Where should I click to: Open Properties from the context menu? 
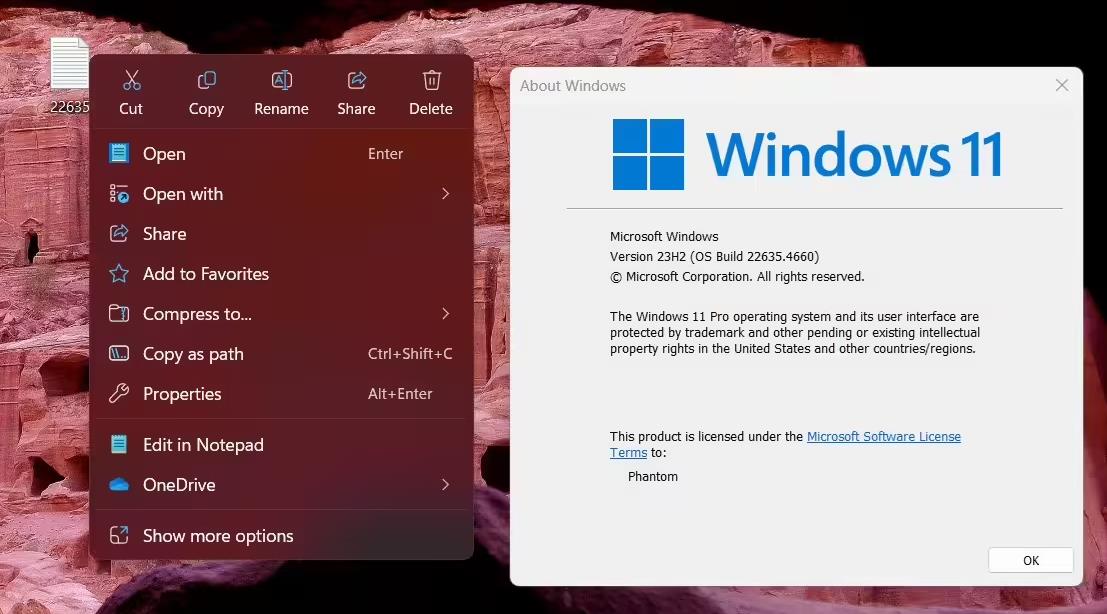tap(282, 394)
